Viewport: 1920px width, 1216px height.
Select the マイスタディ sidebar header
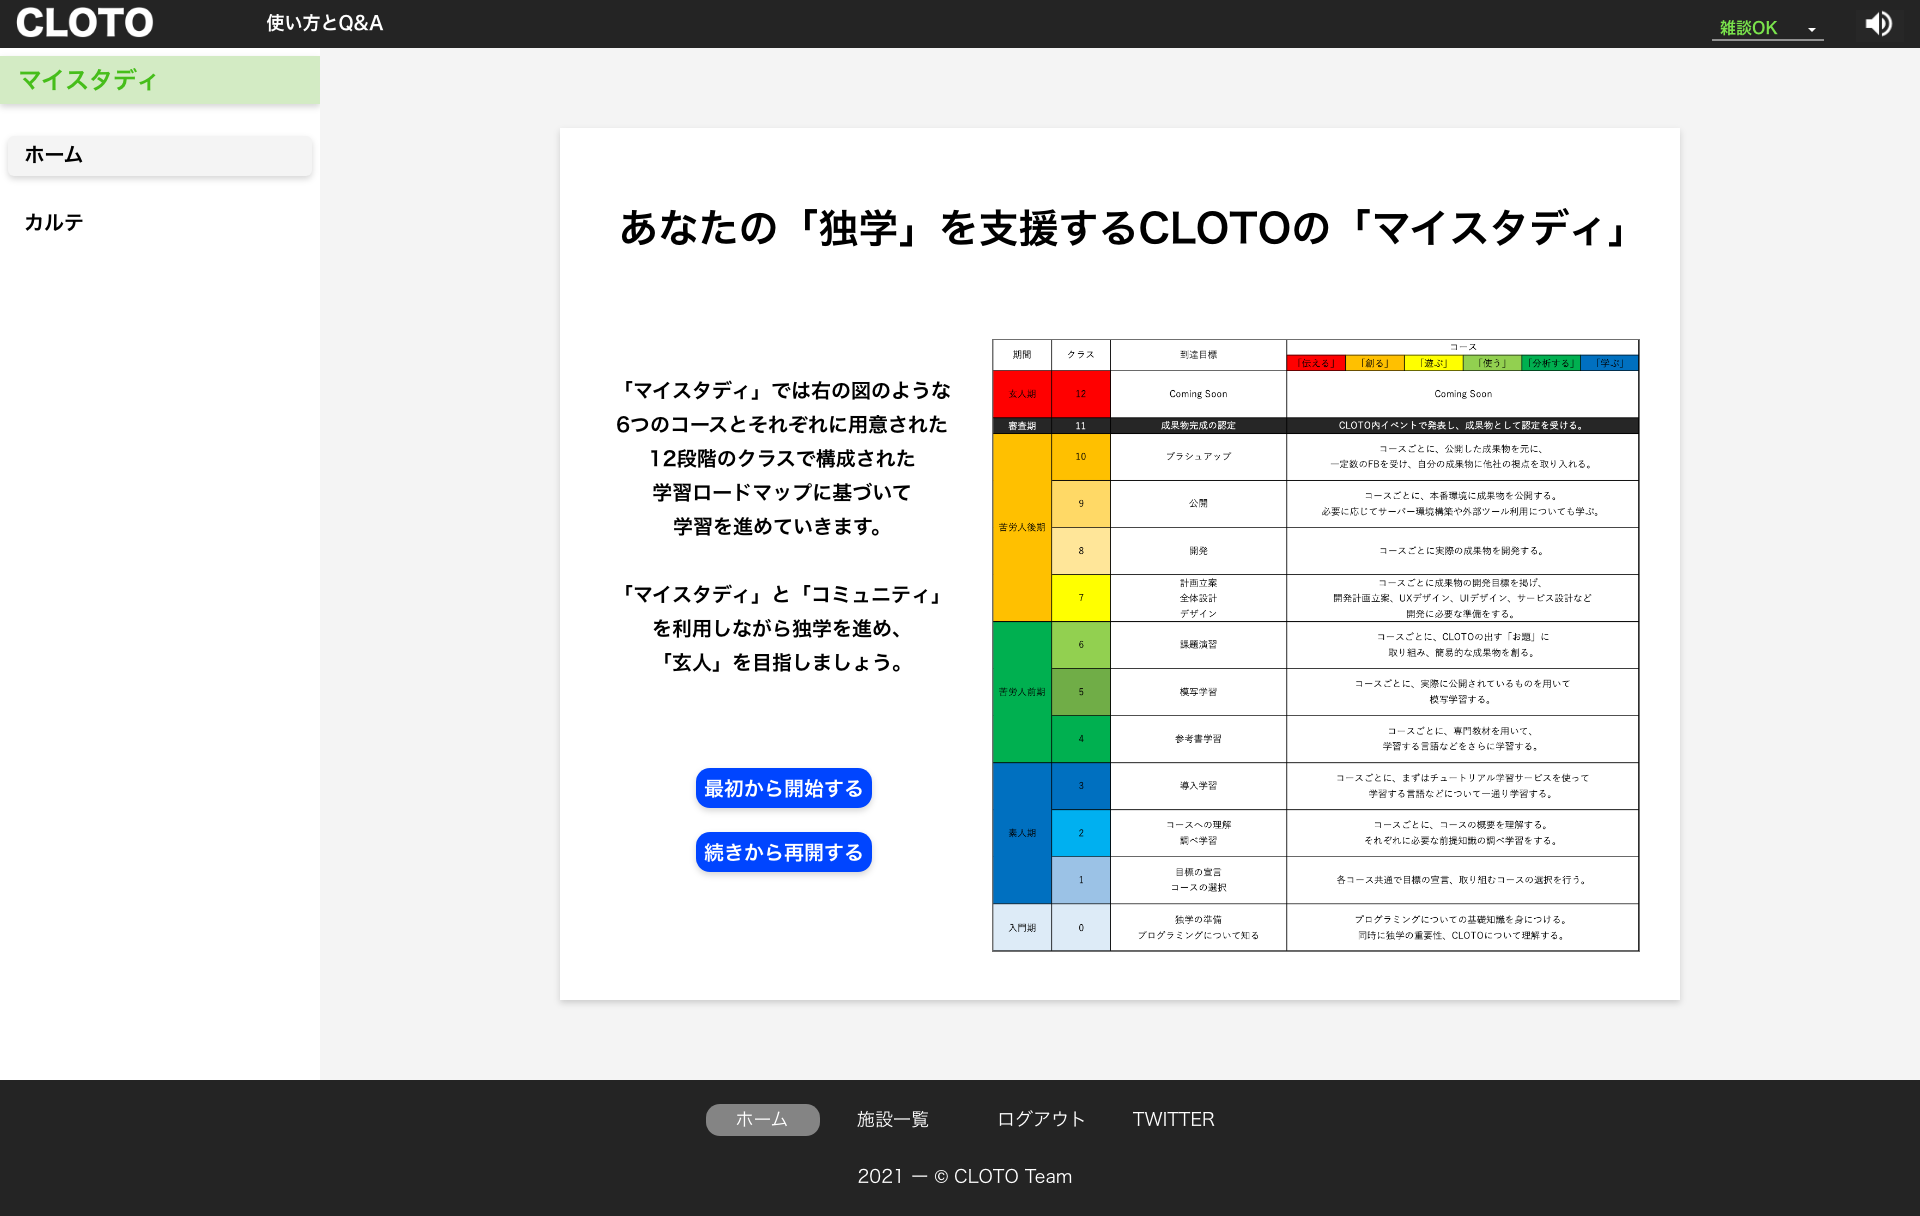pyautogui.click(x=160, y=80)
